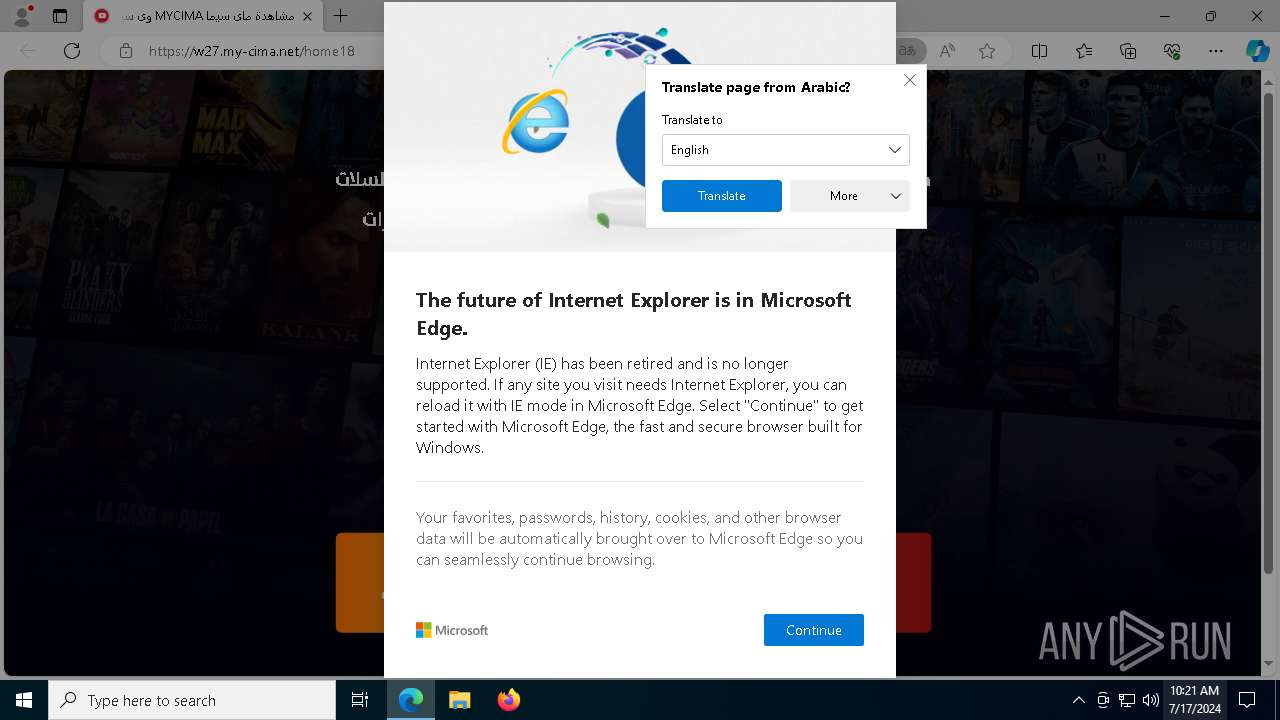
Task: Click Continue in the Edge dialog
Action: click(x=814, y=630)
